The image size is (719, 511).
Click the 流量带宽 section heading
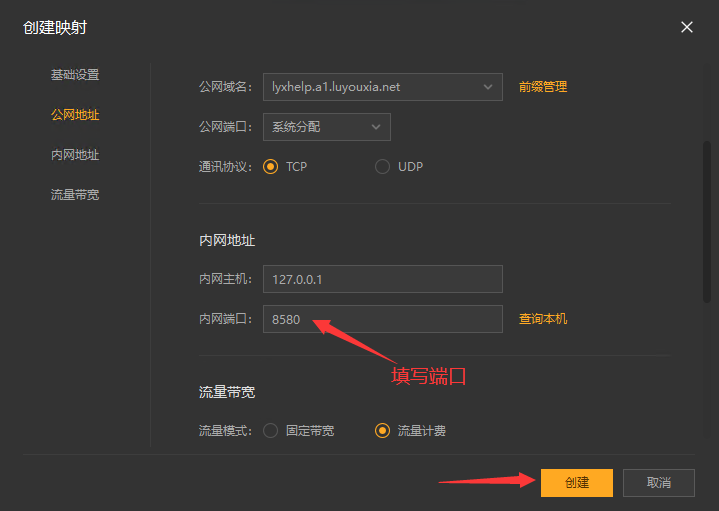(x=227, y=392)
